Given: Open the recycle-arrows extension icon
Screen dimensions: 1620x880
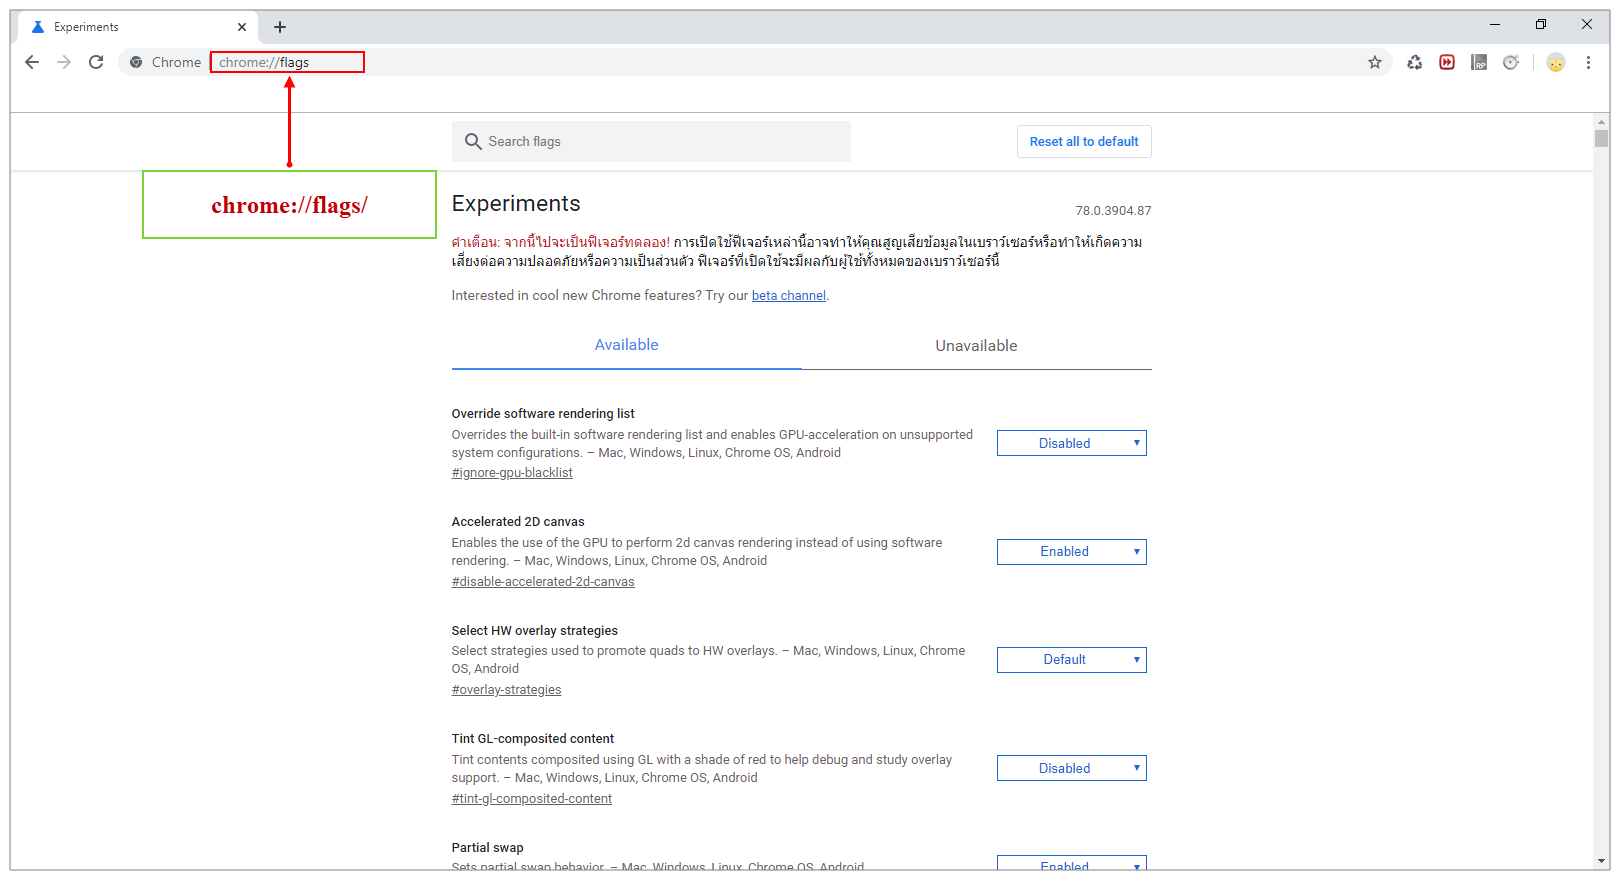Looking at the screenshot, I should point(1414,62).
